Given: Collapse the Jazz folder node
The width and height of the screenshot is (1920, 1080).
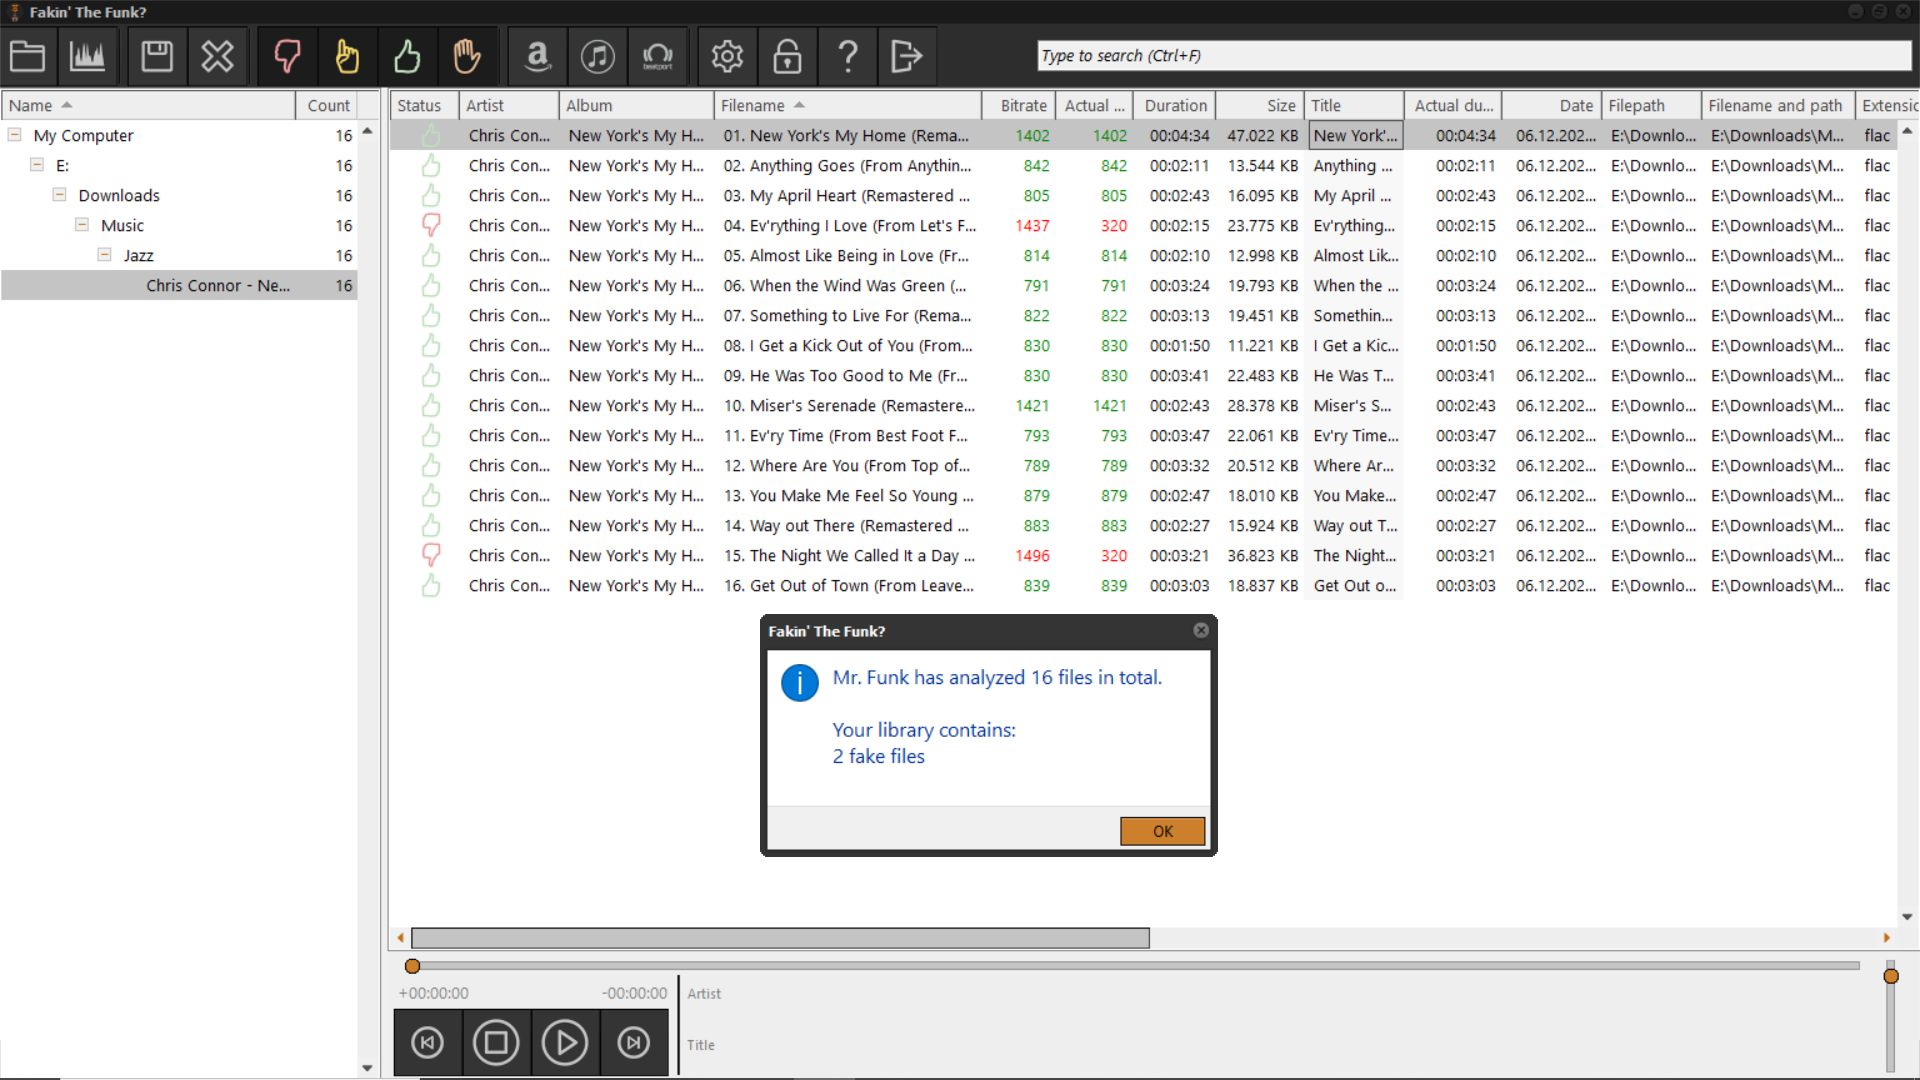Looking at the screenshot, I should (104, 255).
